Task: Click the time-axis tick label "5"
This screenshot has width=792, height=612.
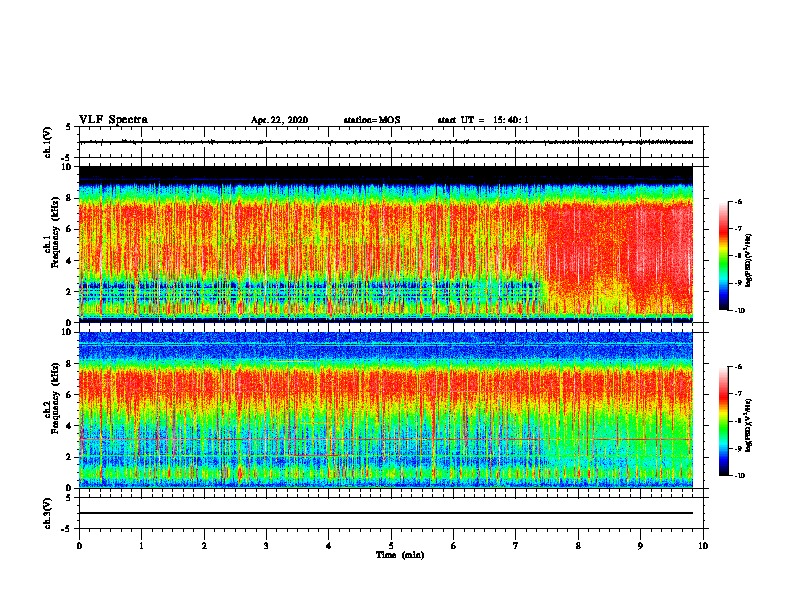Action: 391,546
